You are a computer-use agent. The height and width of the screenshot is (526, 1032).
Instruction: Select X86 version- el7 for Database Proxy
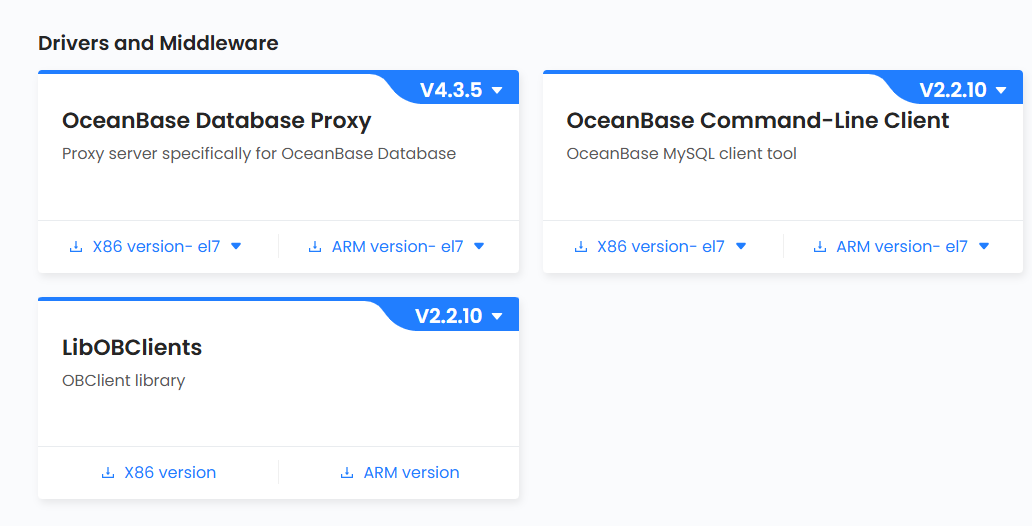156,247
